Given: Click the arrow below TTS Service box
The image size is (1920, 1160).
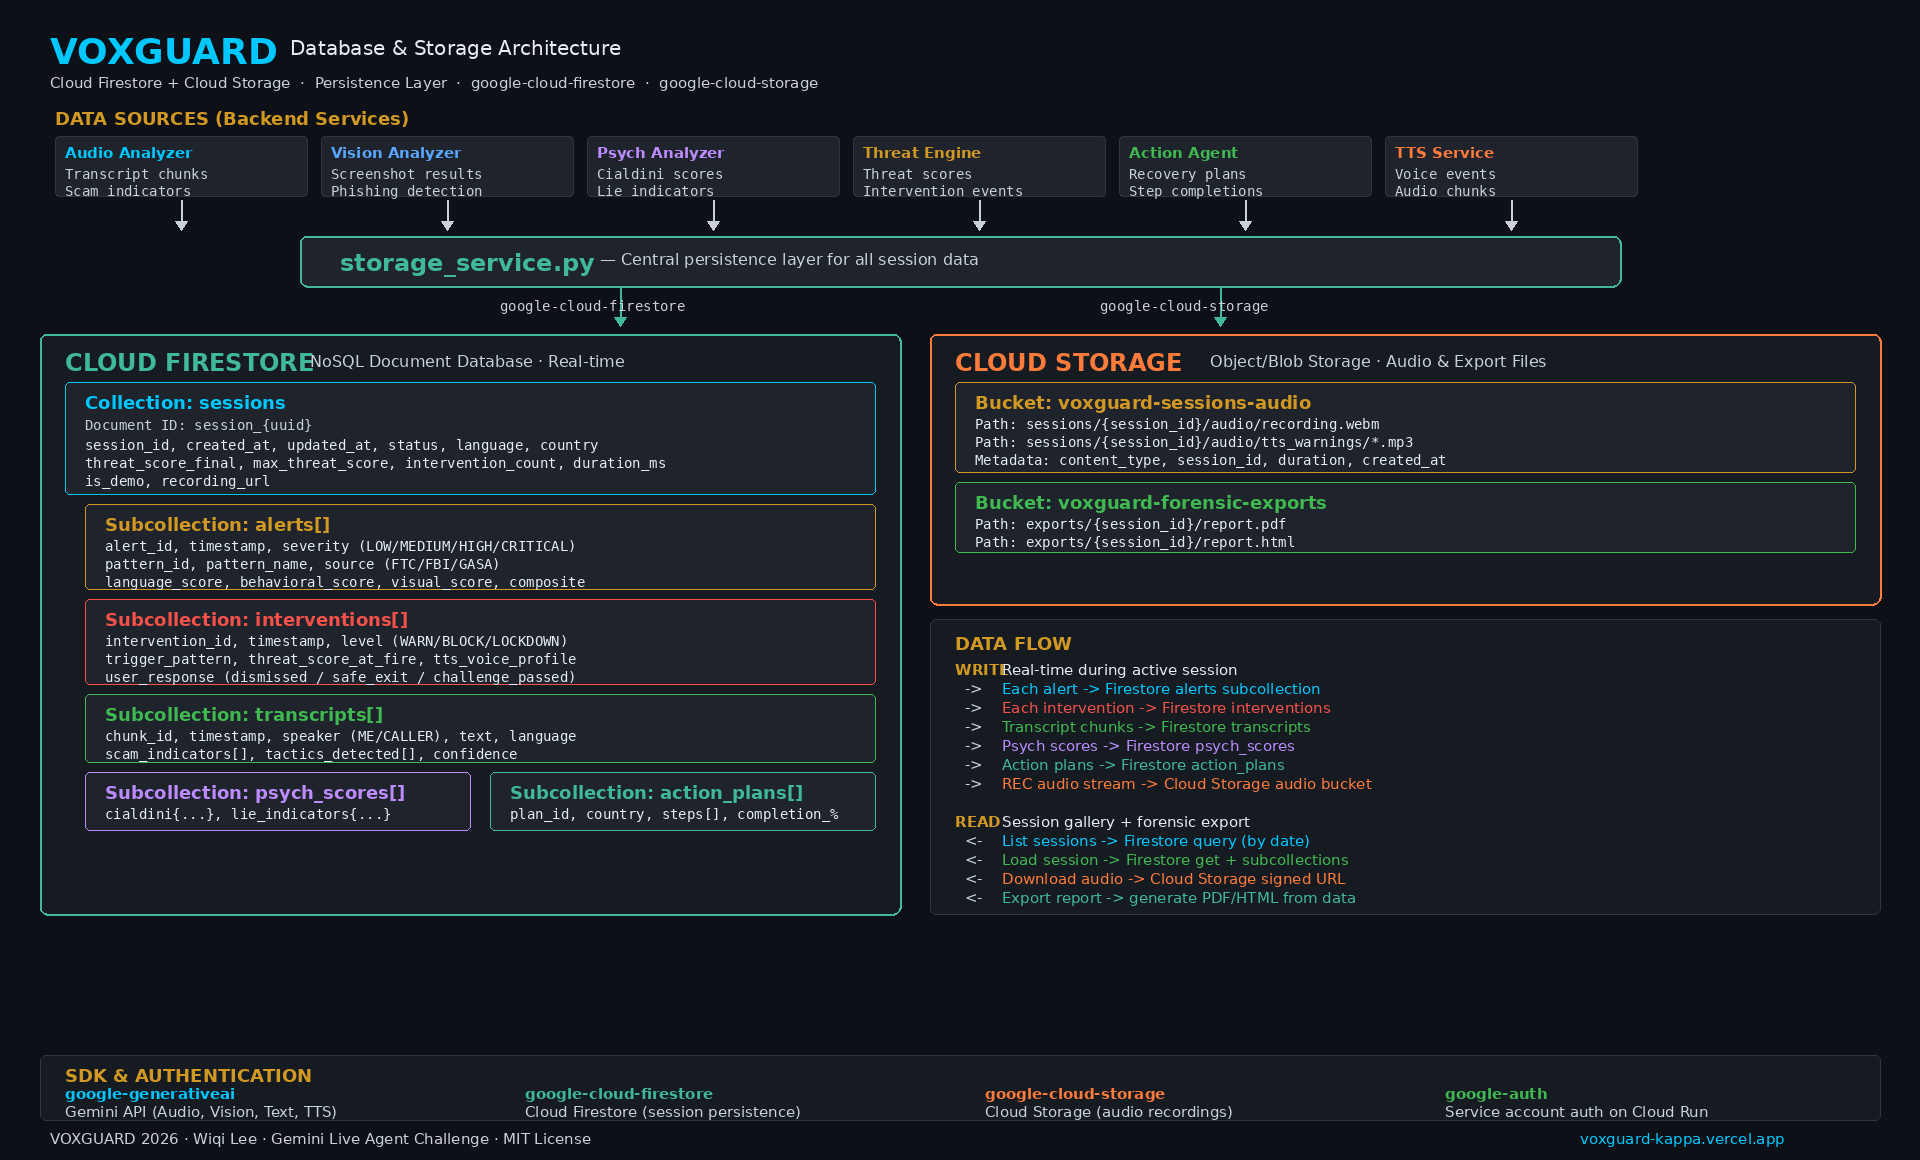Looking at the screenshot, I should click(1511, 216).
